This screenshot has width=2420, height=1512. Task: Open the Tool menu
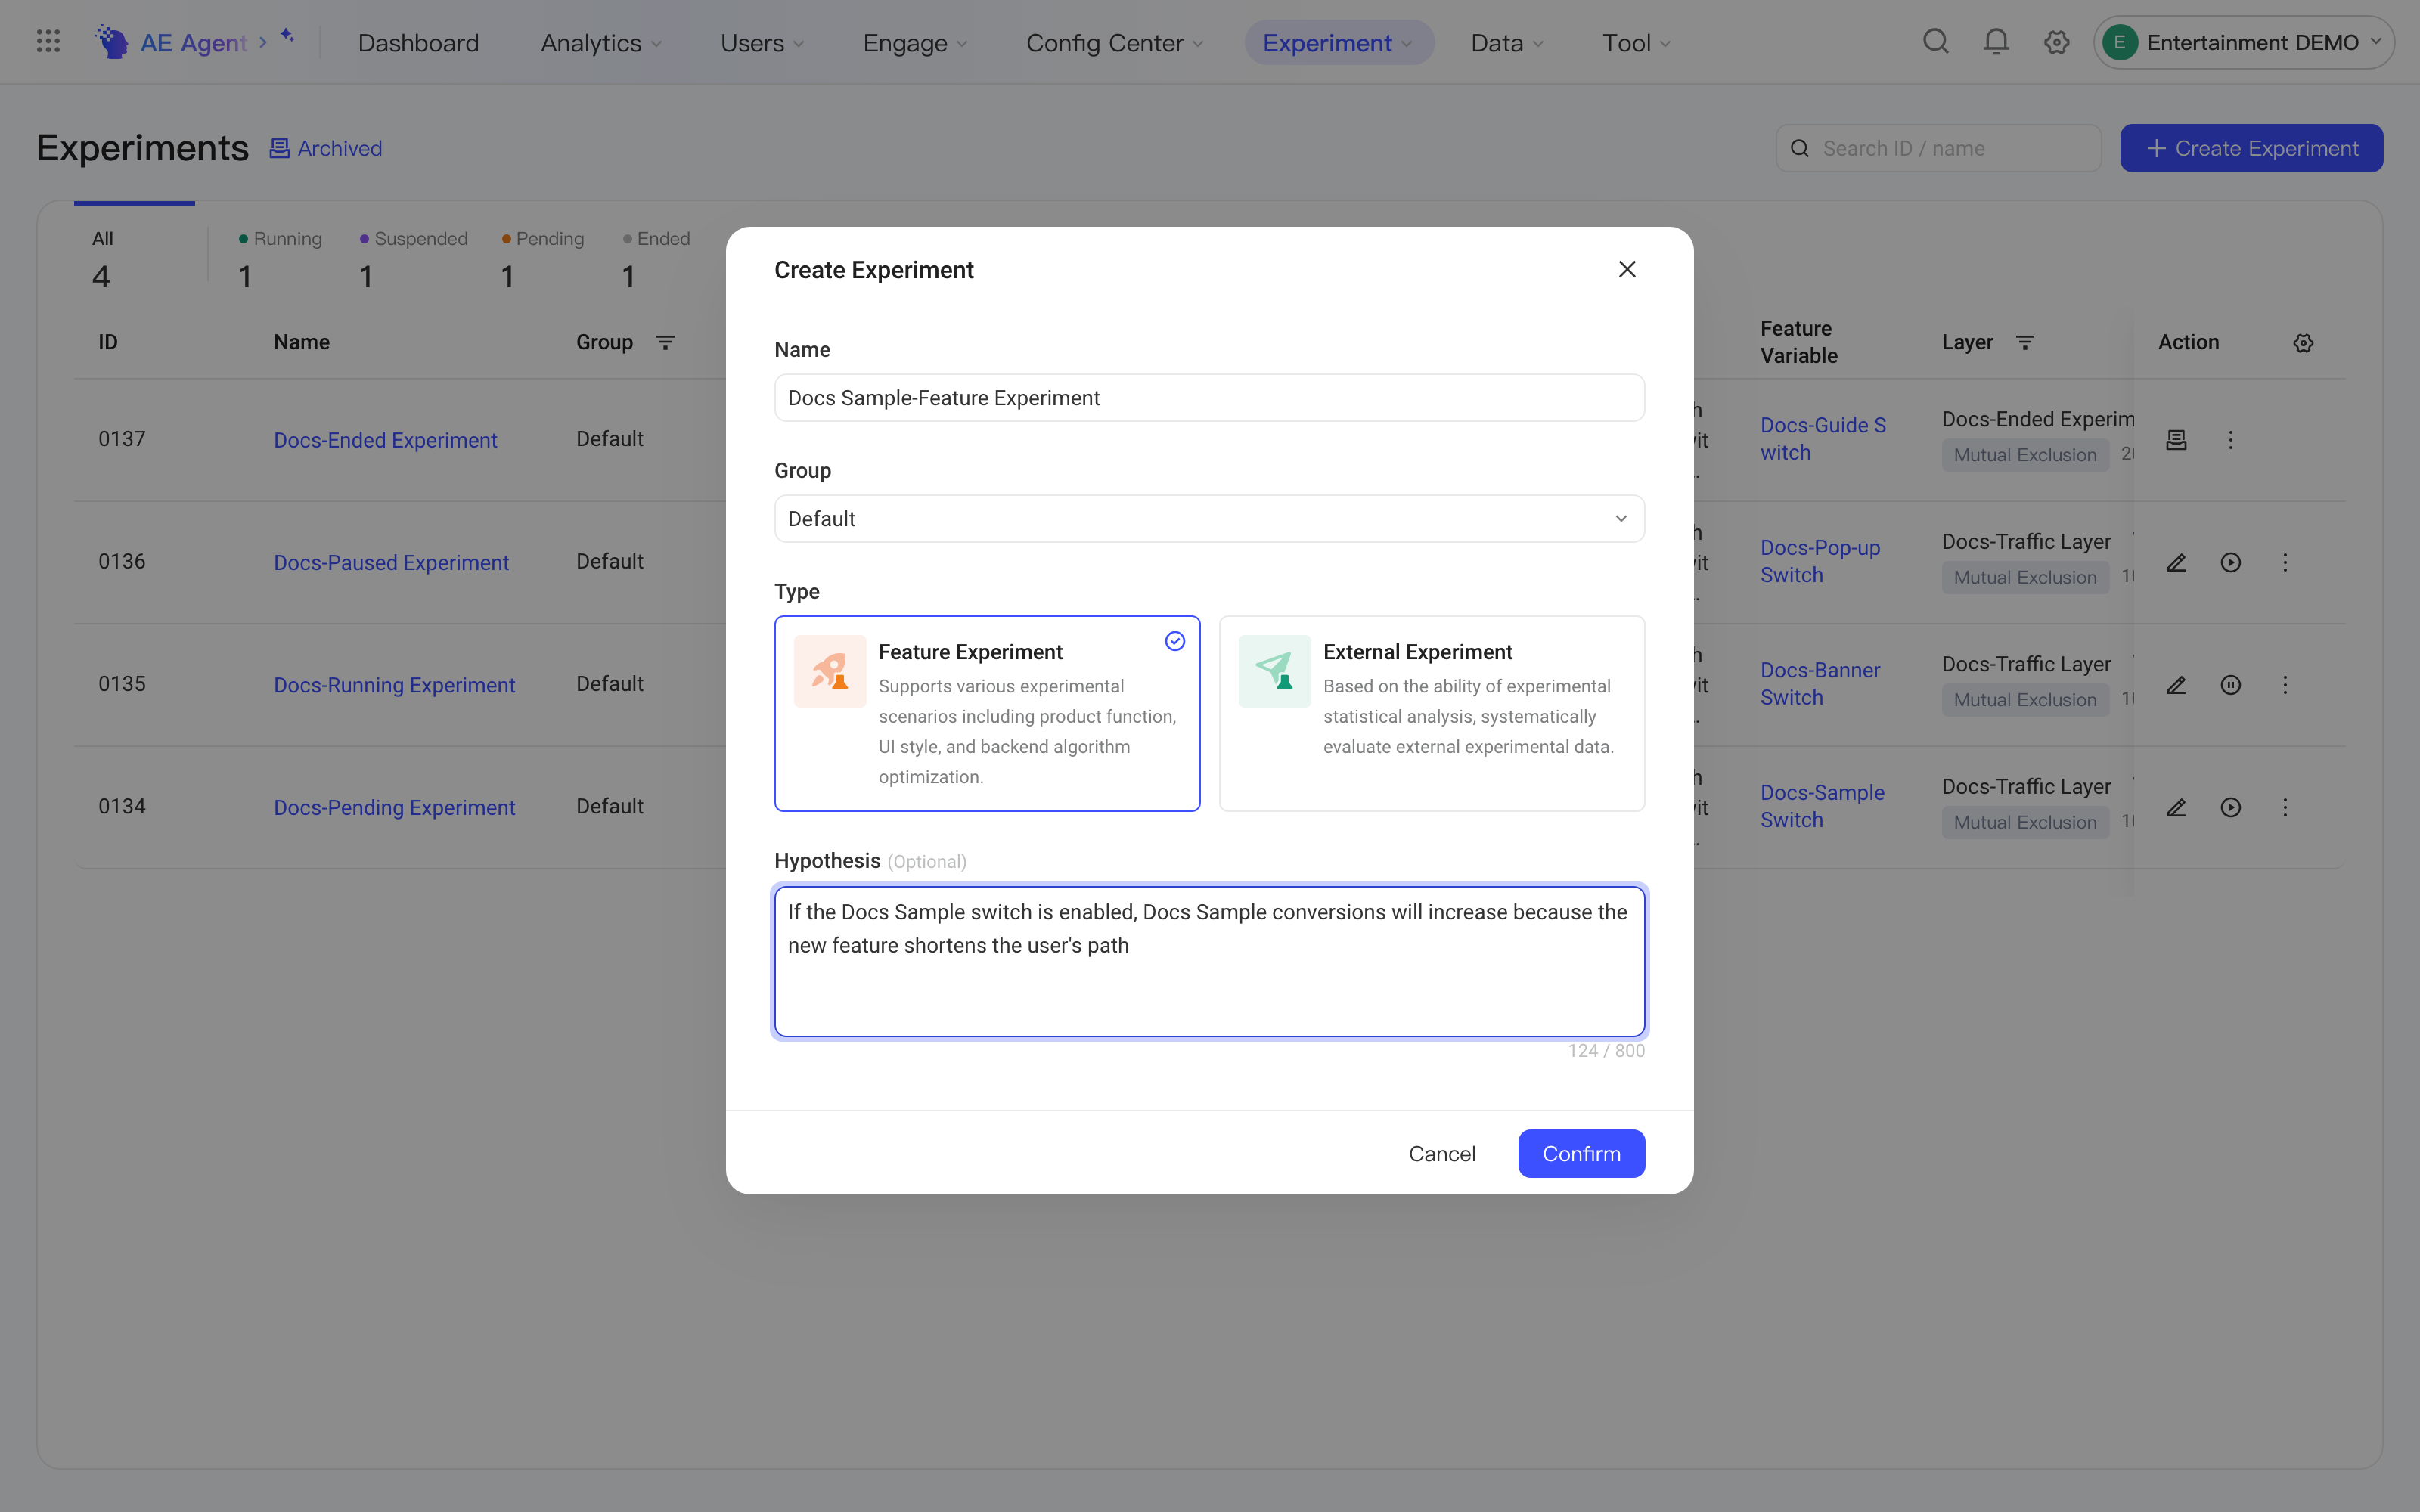point(1637,43)
